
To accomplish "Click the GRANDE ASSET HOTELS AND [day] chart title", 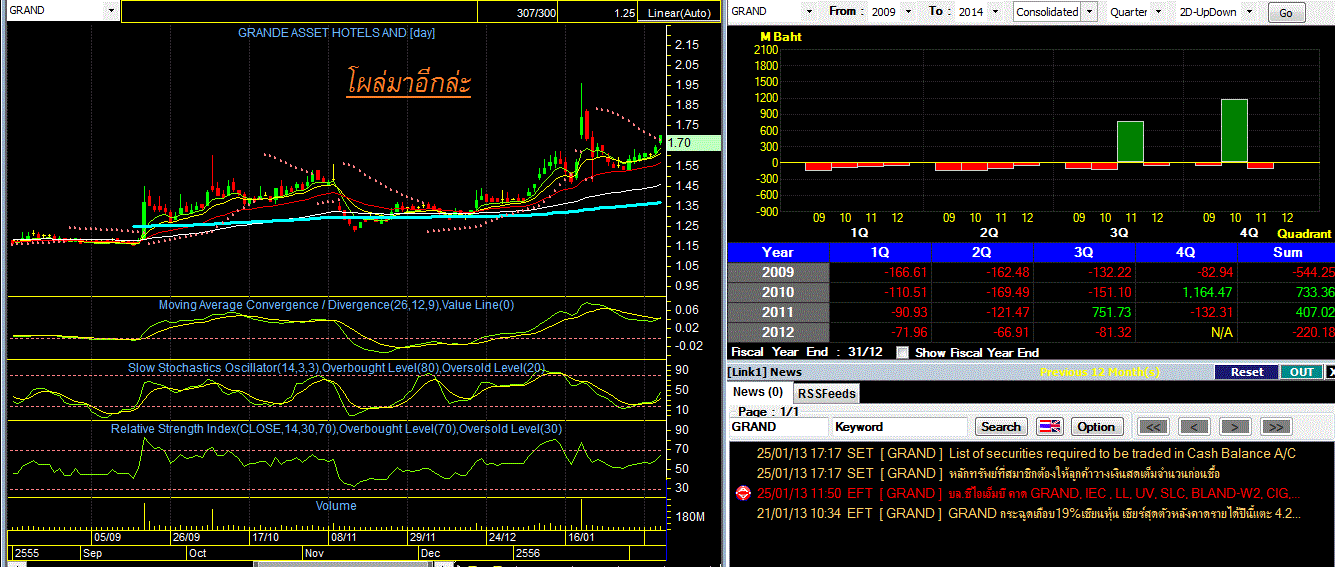I will pos(336,33).
